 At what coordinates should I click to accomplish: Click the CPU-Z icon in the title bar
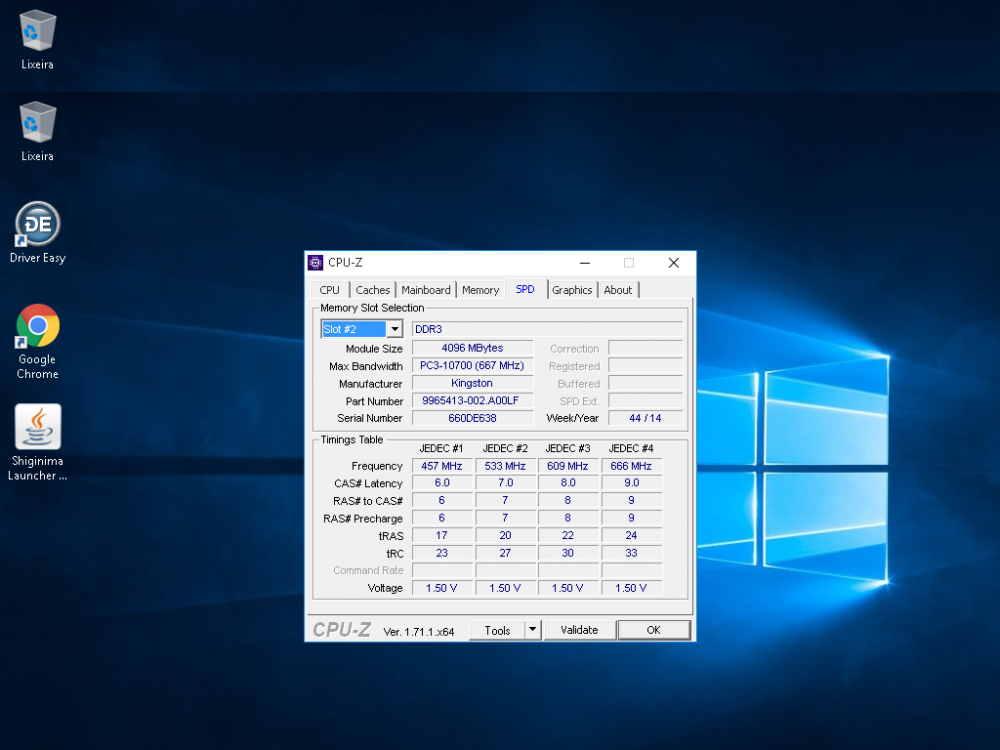pos(316,263)
